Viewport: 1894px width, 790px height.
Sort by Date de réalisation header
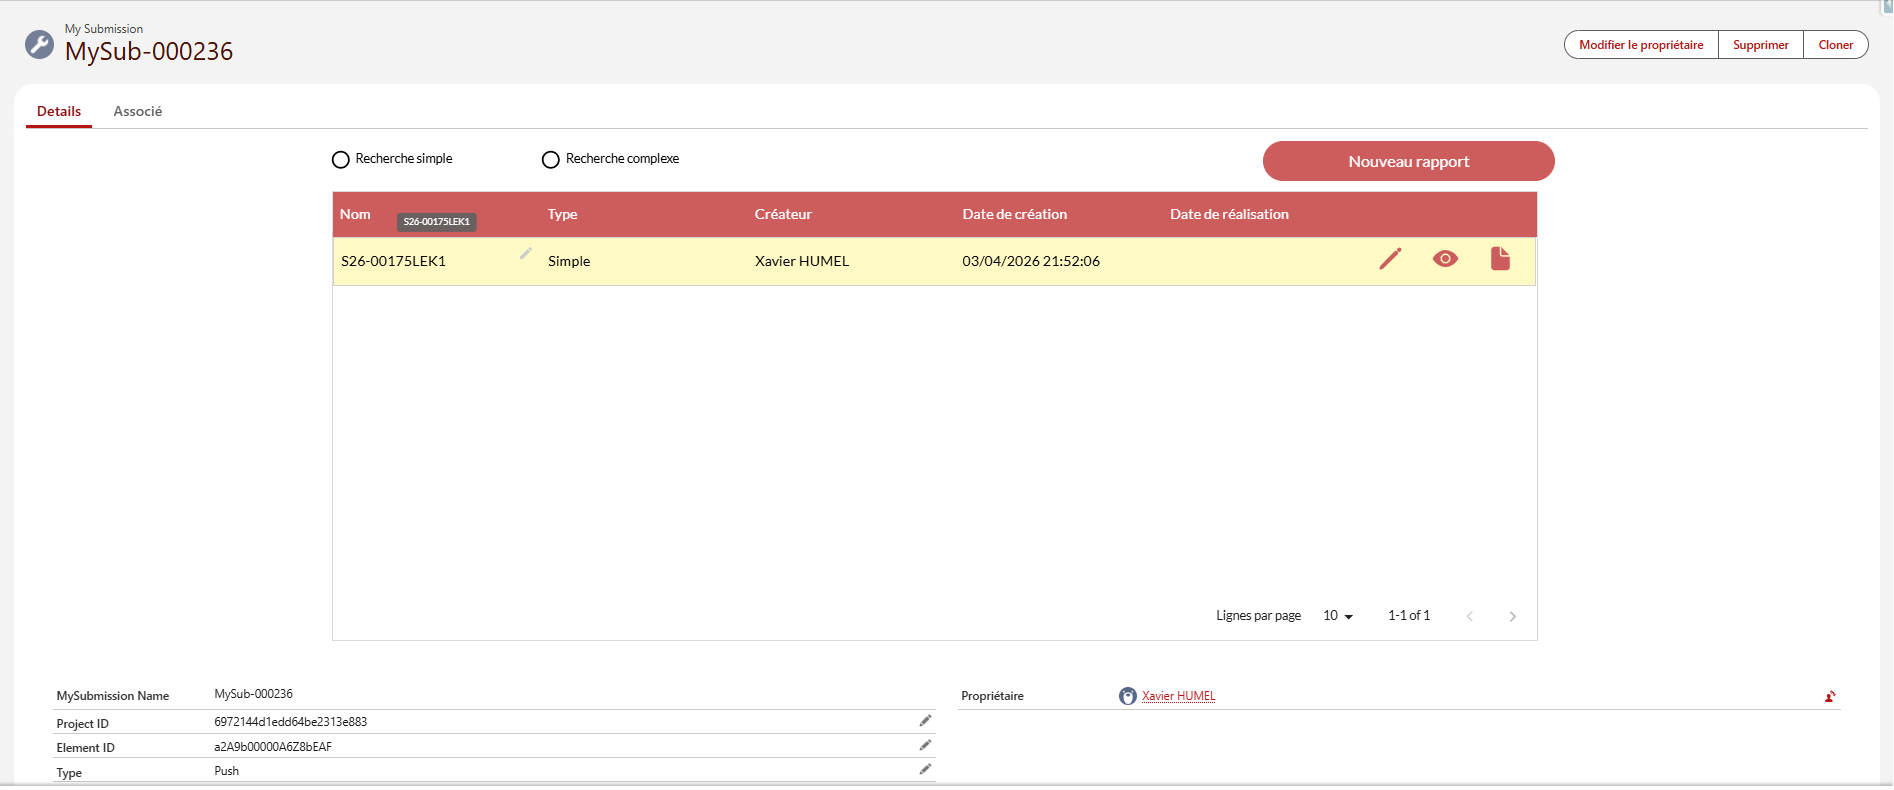tap(1229, 214)
